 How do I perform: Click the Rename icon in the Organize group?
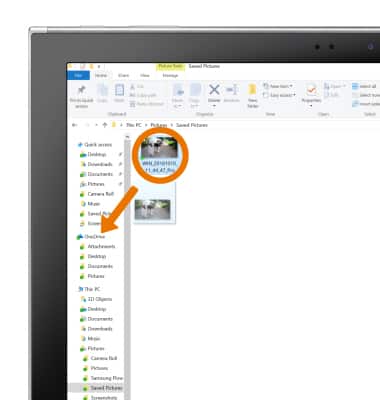(231, 89)
